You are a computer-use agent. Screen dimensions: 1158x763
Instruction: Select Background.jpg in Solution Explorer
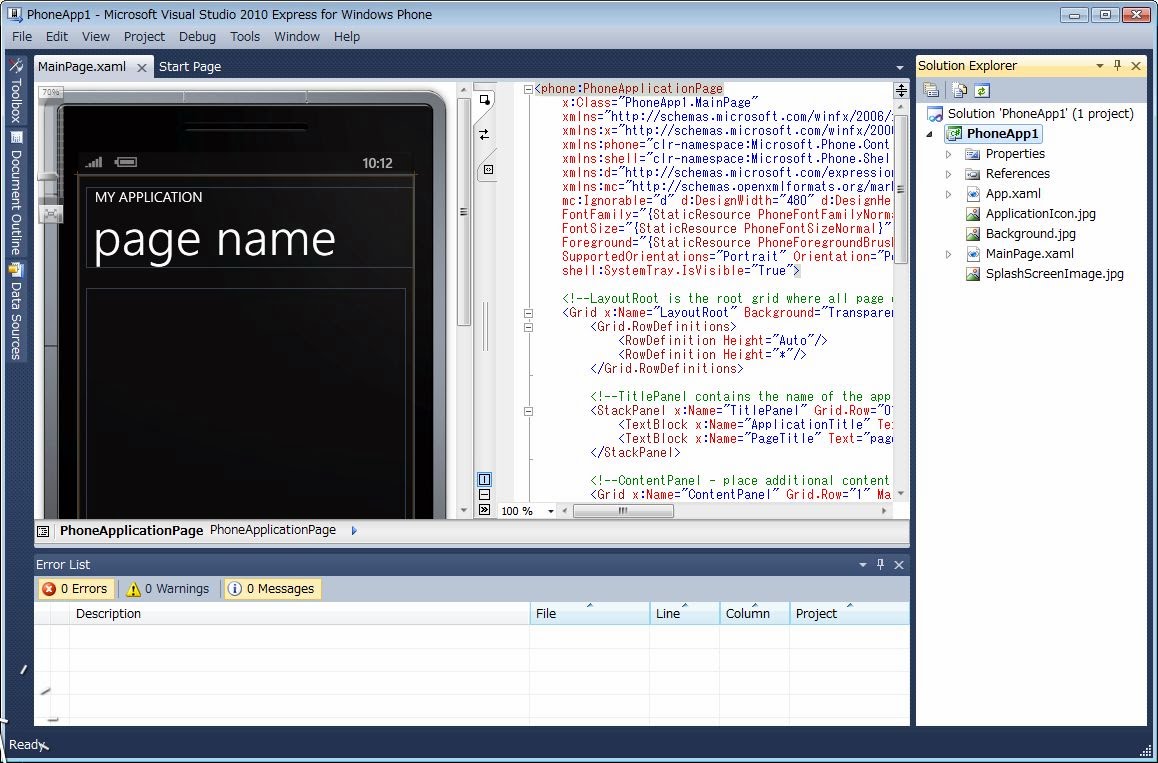pyautogui.click(x=1030, y=234)
